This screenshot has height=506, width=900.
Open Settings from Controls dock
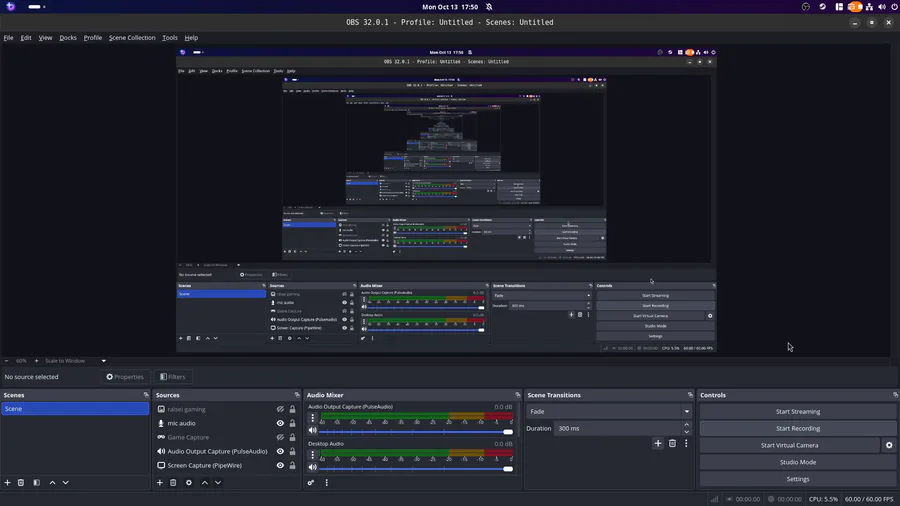click(798, 479)
